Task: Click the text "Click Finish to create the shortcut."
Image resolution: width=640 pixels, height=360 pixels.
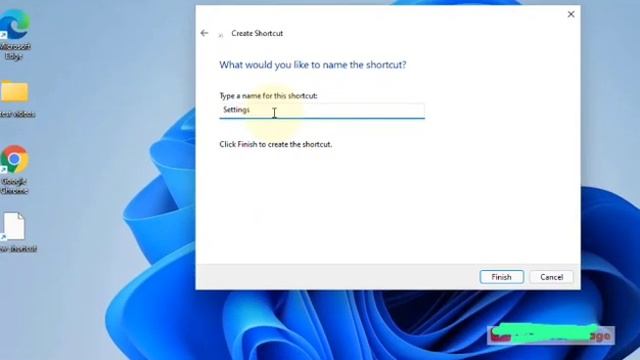Action: coord(276,144)
